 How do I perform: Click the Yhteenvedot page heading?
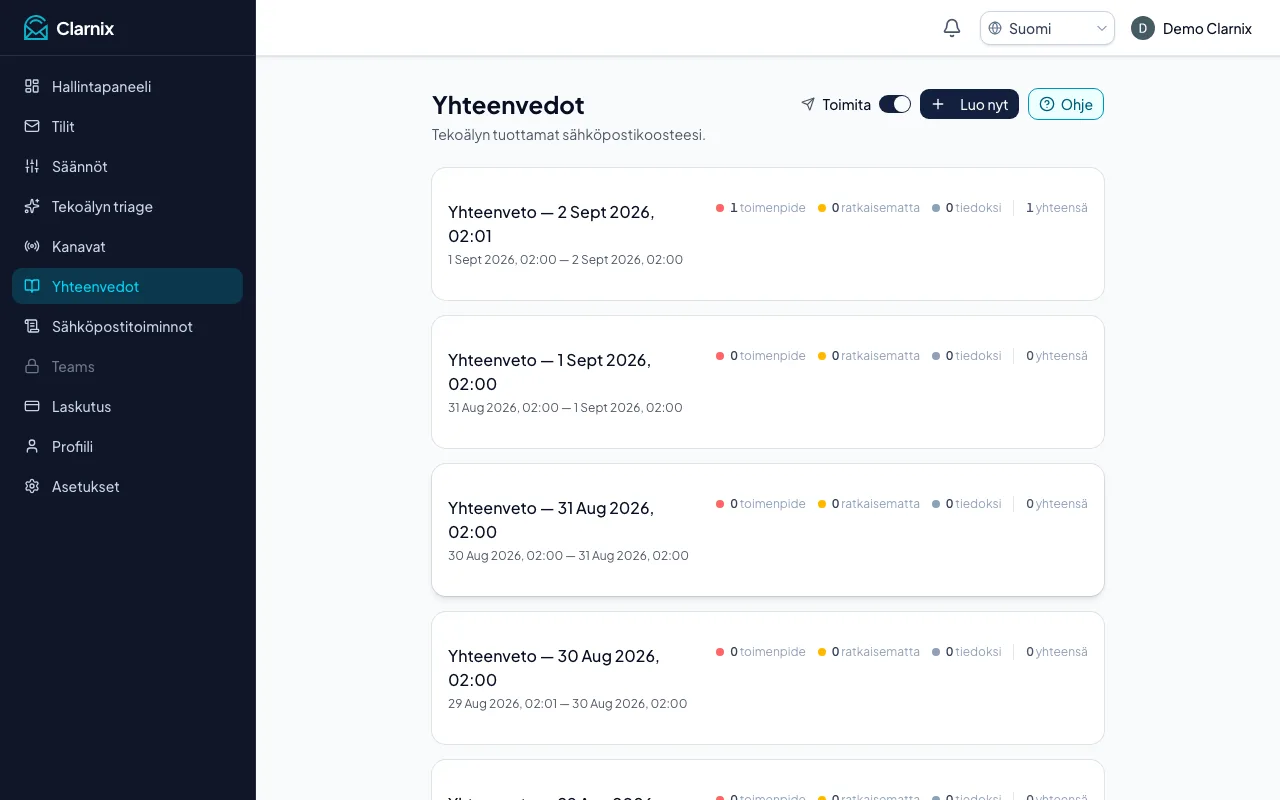pyautogui.click(x=508, y=105)
